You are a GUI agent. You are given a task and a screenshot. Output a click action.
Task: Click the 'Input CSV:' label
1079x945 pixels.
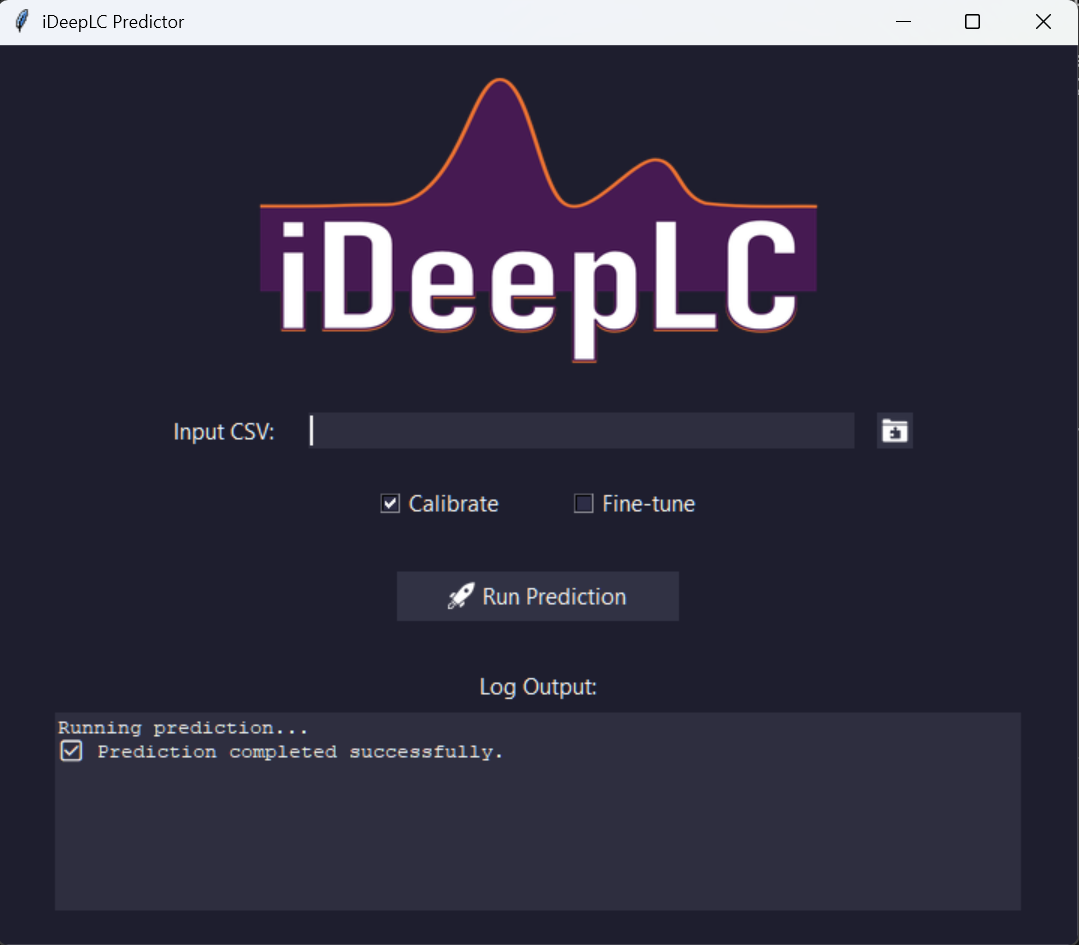coord(224,432)
